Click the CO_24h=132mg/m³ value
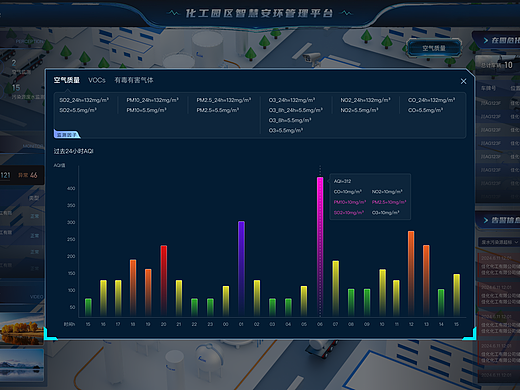The image size is (520, 390). pyautogui.click(x=432, y=100)
